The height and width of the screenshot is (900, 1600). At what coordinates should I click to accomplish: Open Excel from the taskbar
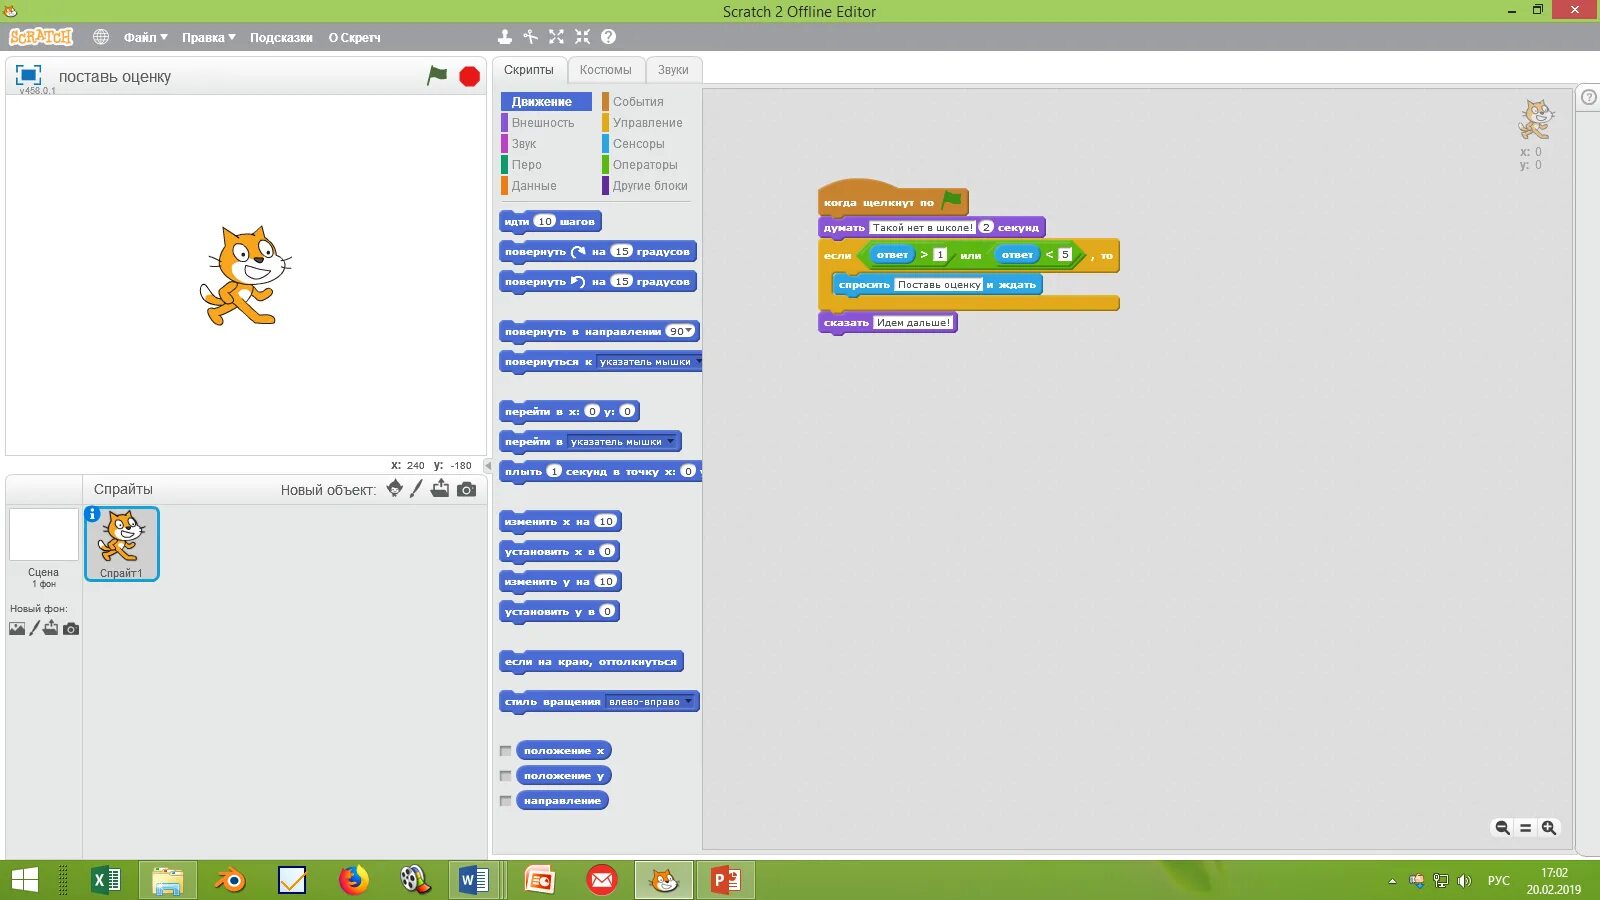(x=105, y=880)
